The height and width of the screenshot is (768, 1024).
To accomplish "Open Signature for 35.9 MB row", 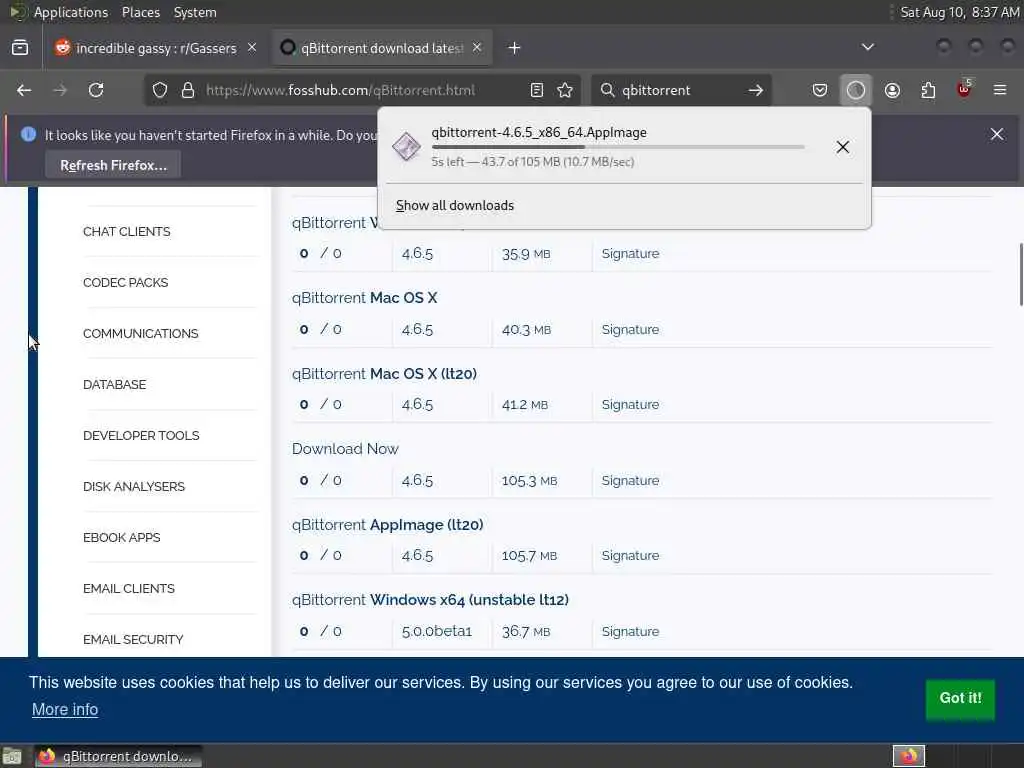I will point(630,253).
